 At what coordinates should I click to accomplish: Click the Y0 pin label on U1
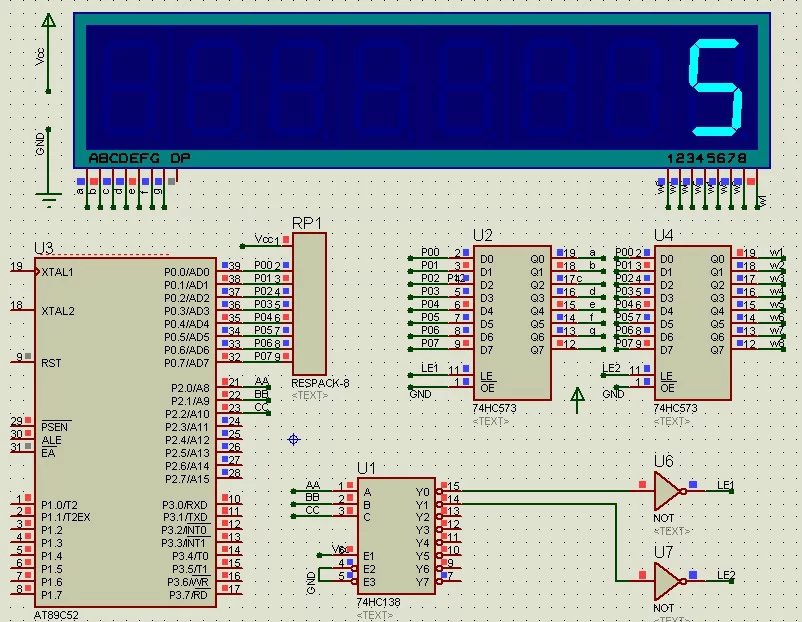point(422,492)
